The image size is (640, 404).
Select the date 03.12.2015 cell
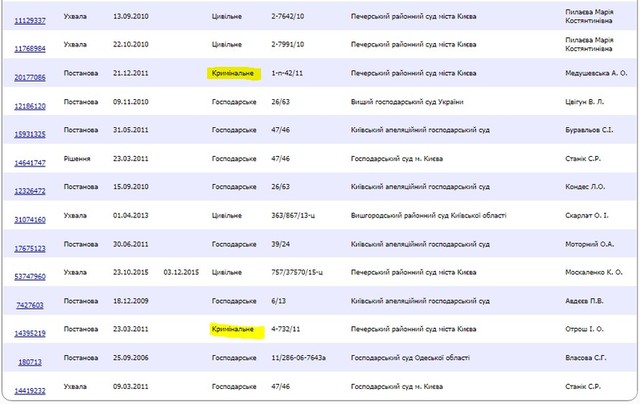point(182,272)
